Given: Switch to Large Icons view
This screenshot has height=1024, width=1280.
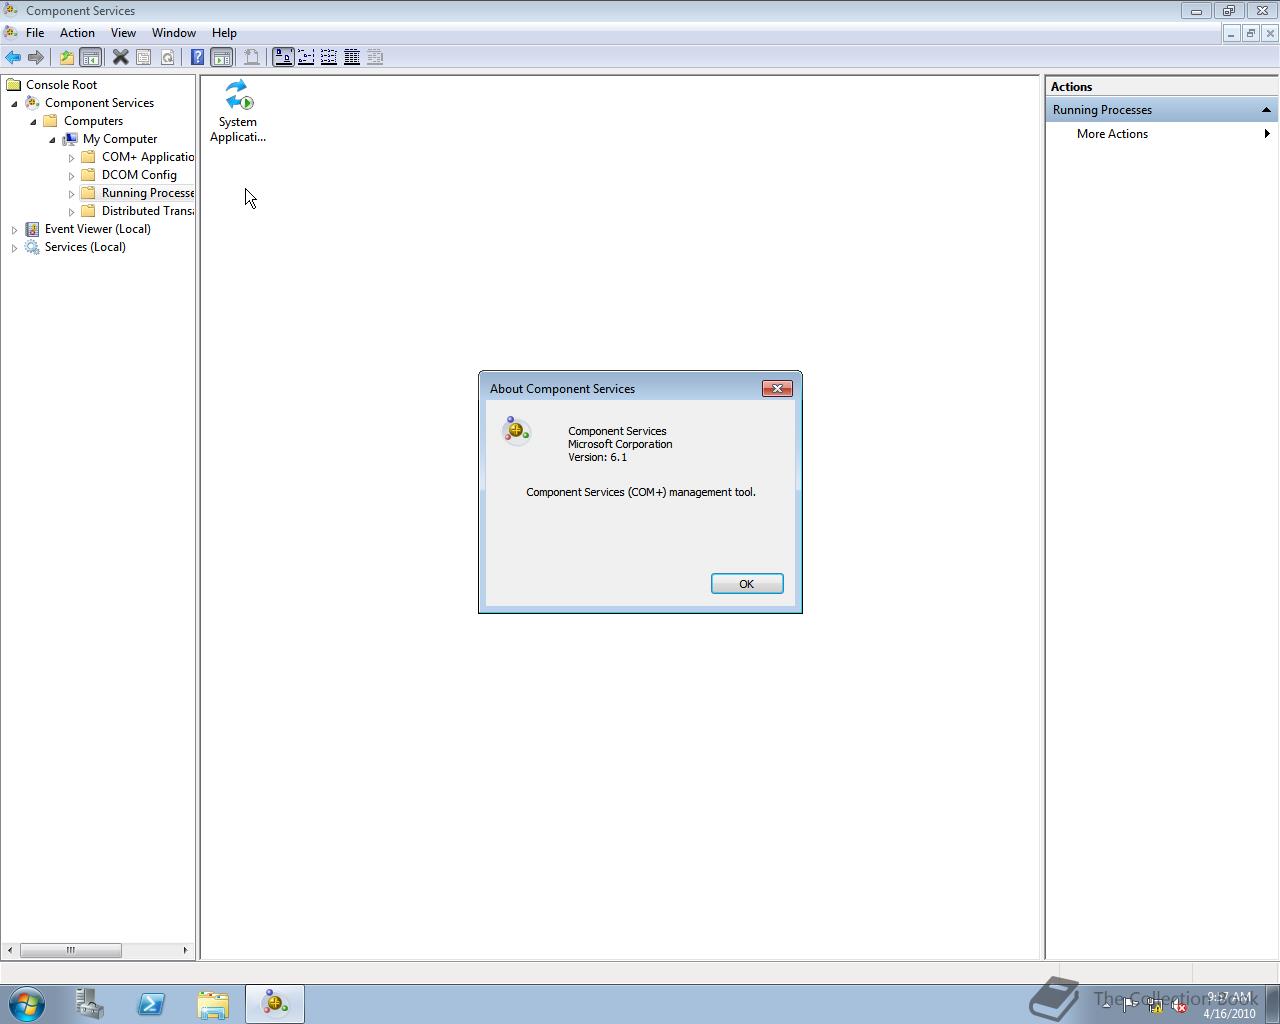Looking at the screenshot, I should point(283,57).
